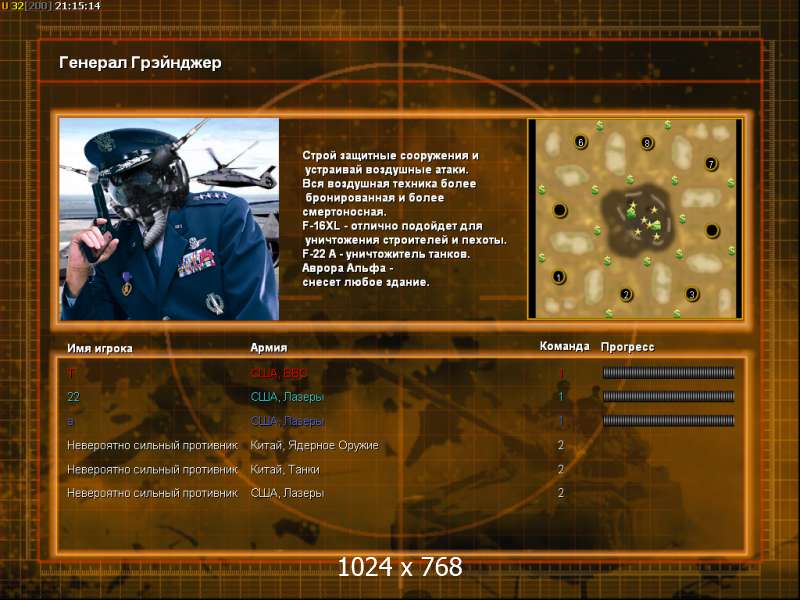Select start position 7 on the minimap
800x600 pixels.
click(x=711, y=164)
